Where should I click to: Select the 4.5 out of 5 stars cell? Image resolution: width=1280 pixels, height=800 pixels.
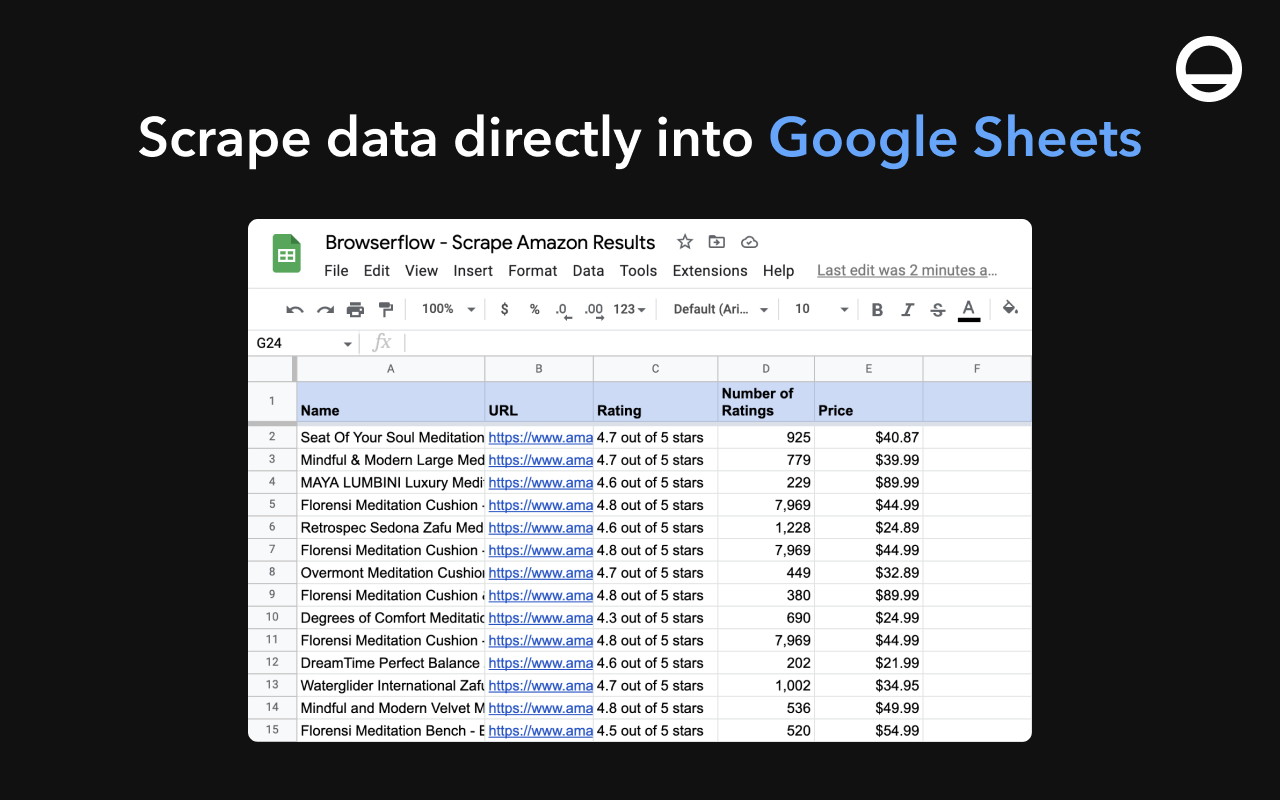[655, 731]
